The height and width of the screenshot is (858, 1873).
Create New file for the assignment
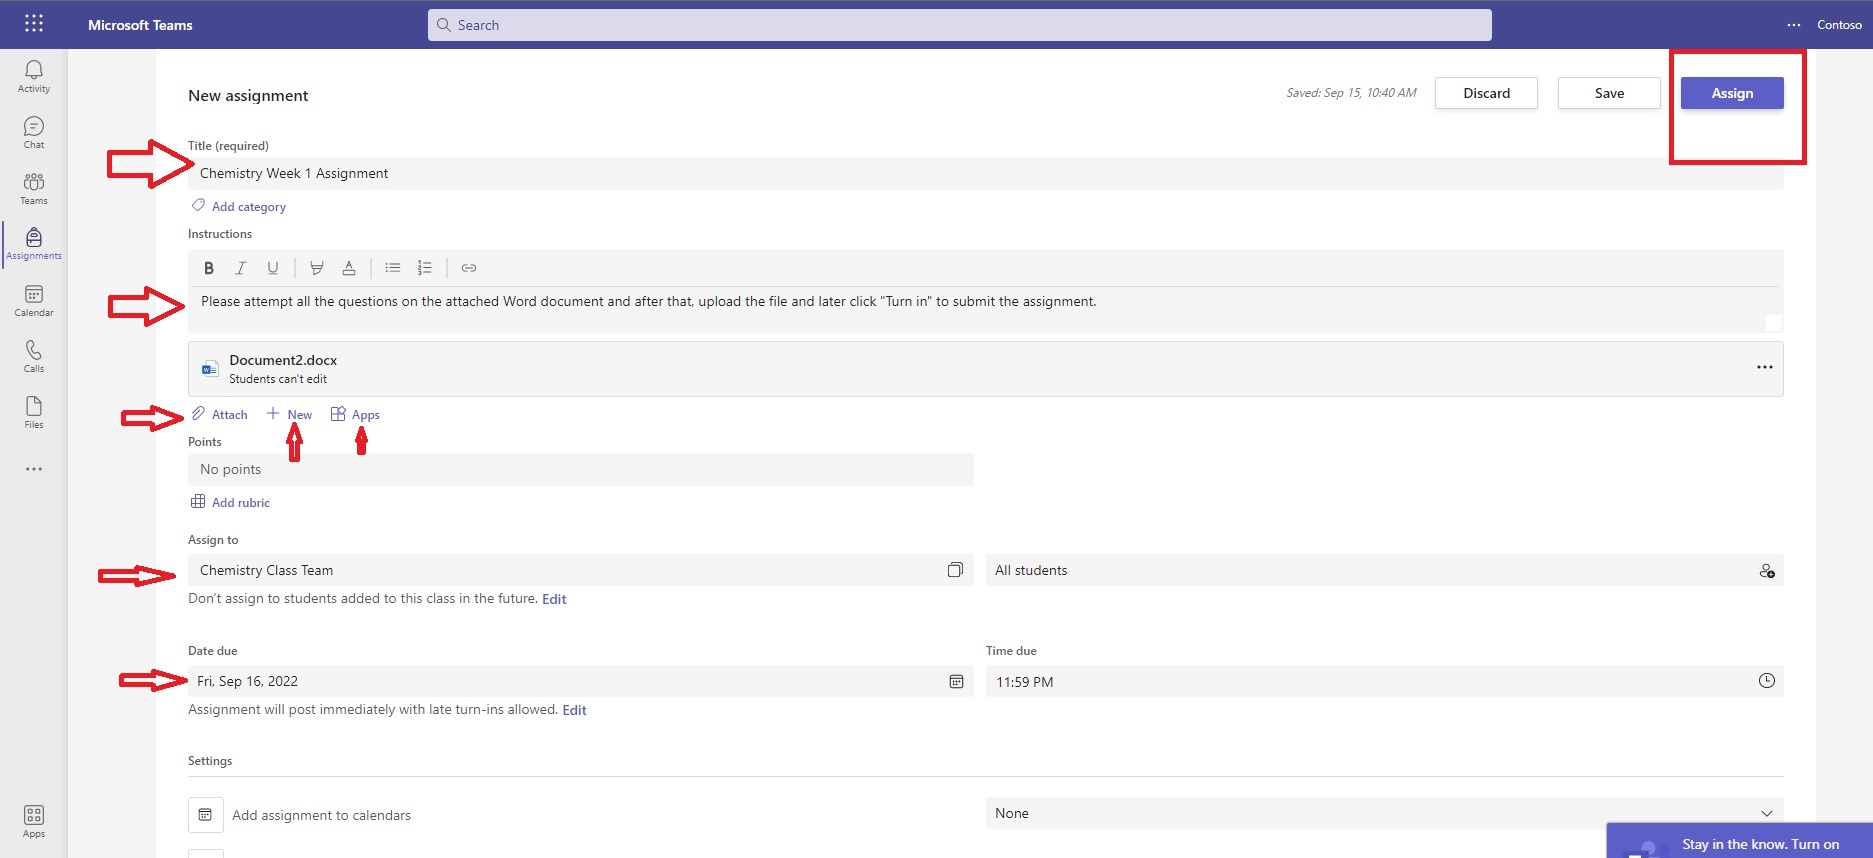(x=289, y=414)
